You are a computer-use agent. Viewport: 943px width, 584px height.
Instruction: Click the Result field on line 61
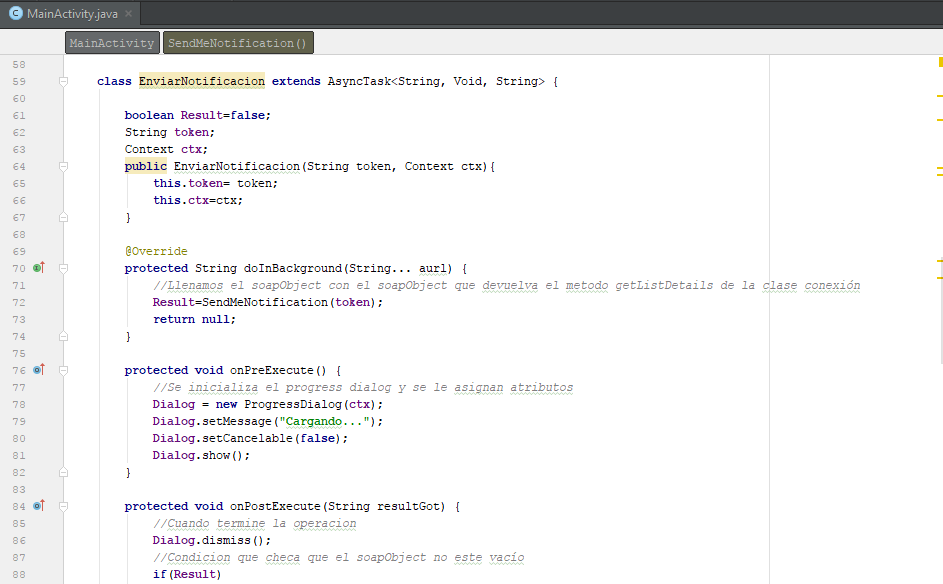pyautogui.click(x=201, y=115)
